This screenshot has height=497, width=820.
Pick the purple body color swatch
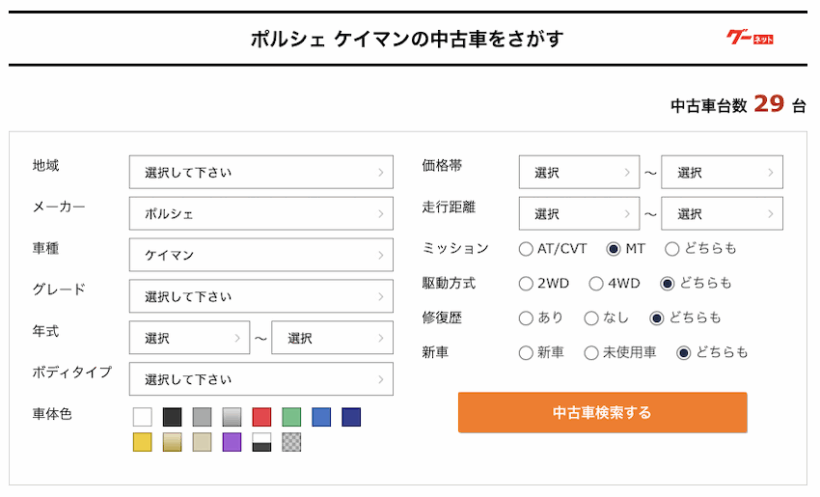(x=232, y=442)
